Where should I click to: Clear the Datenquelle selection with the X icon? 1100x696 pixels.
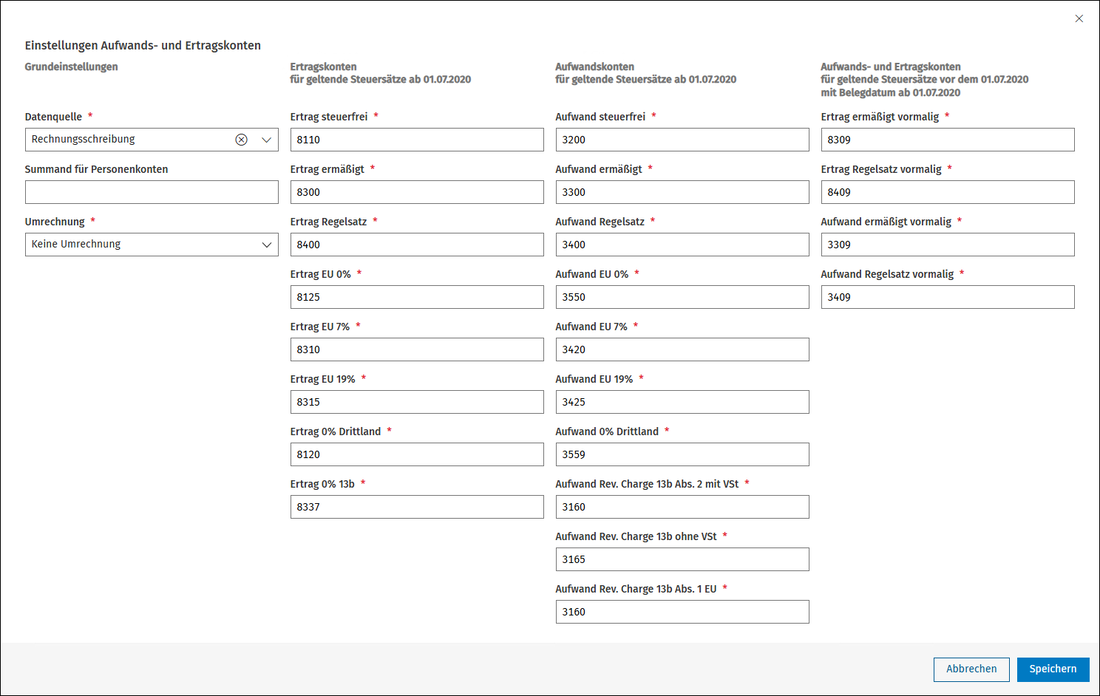[x=241, y=140]
